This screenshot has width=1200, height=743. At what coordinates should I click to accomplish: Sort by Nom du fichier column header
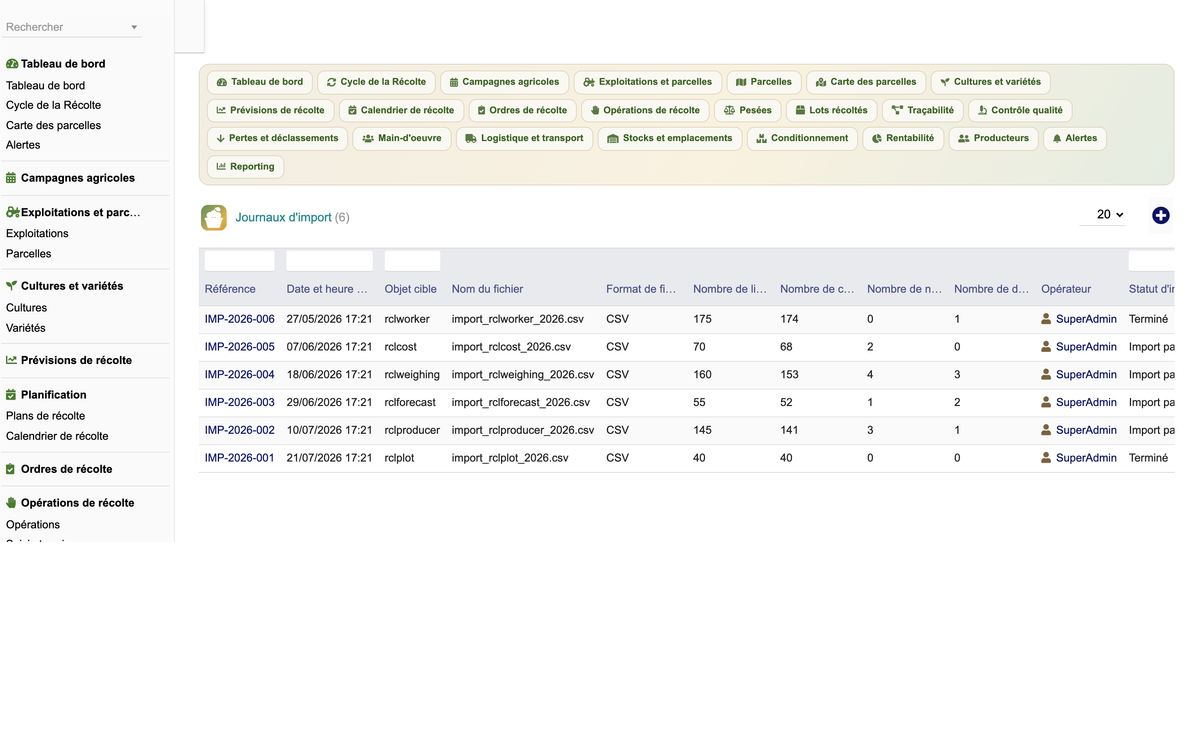487,289
